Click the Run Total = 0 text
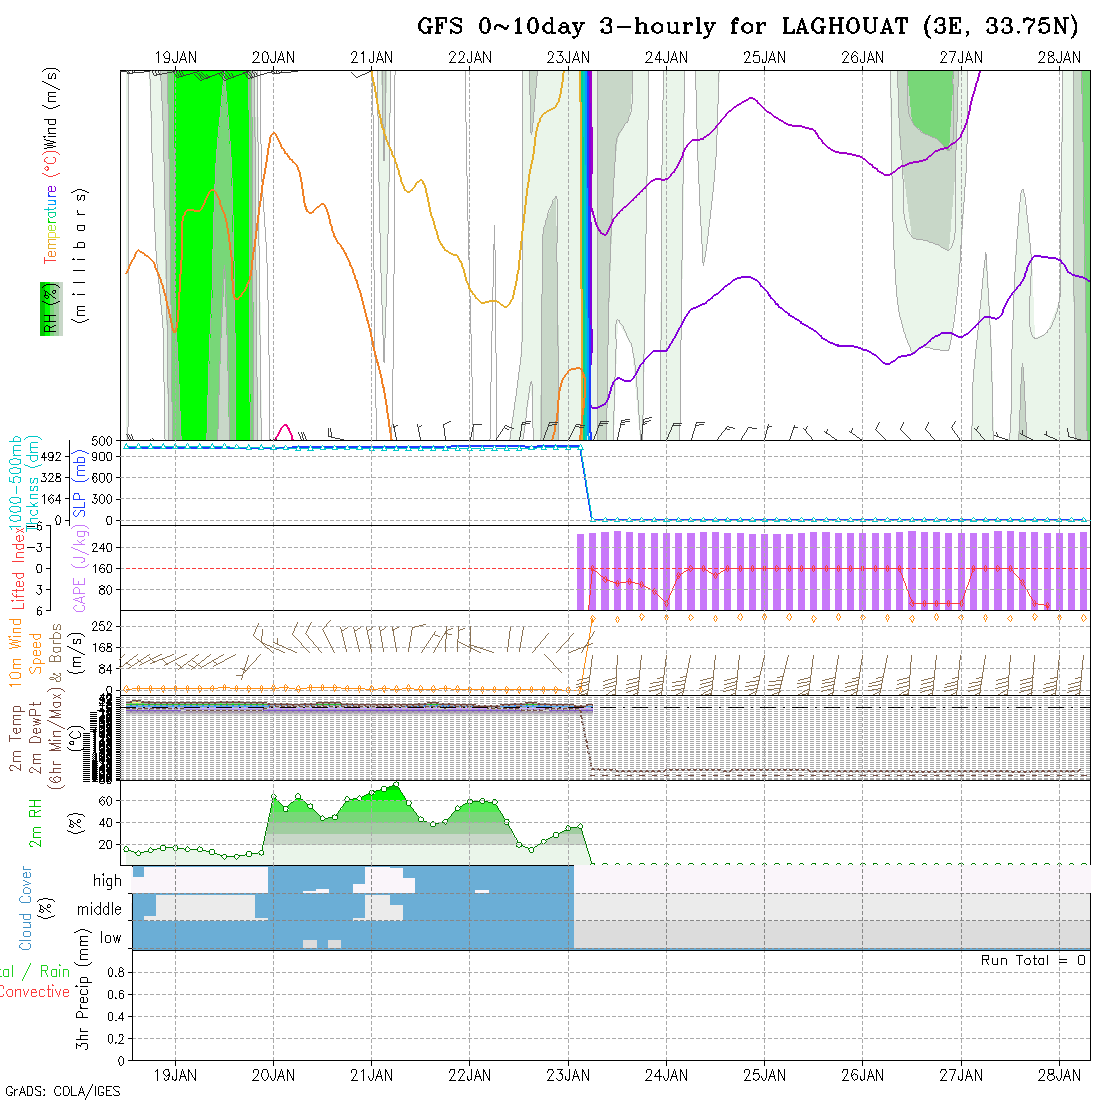 pos(1033,960)
